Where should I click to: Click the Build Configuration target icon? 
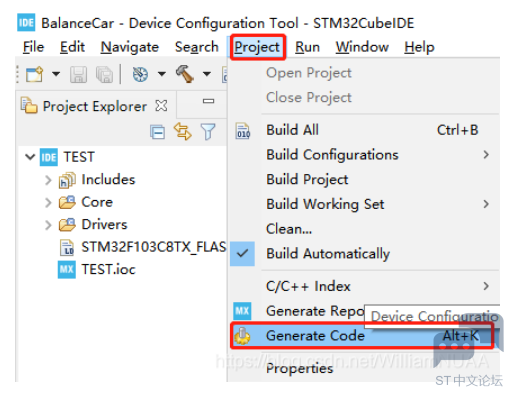pyautogui.click(x=140, y=74)
